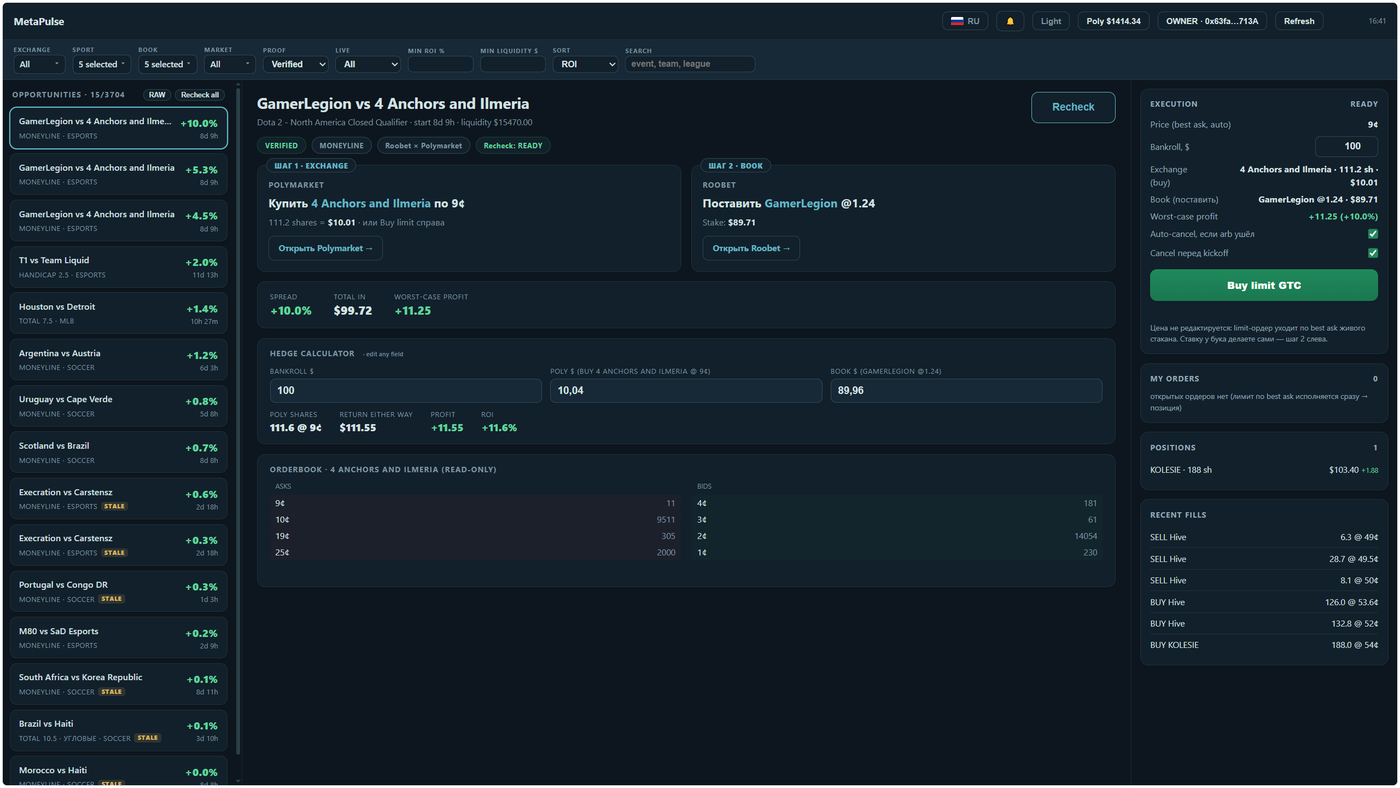Click the opportunities list scrollbar
Image resolution: width=1400 pixels, height=788 pixels.
238,420
